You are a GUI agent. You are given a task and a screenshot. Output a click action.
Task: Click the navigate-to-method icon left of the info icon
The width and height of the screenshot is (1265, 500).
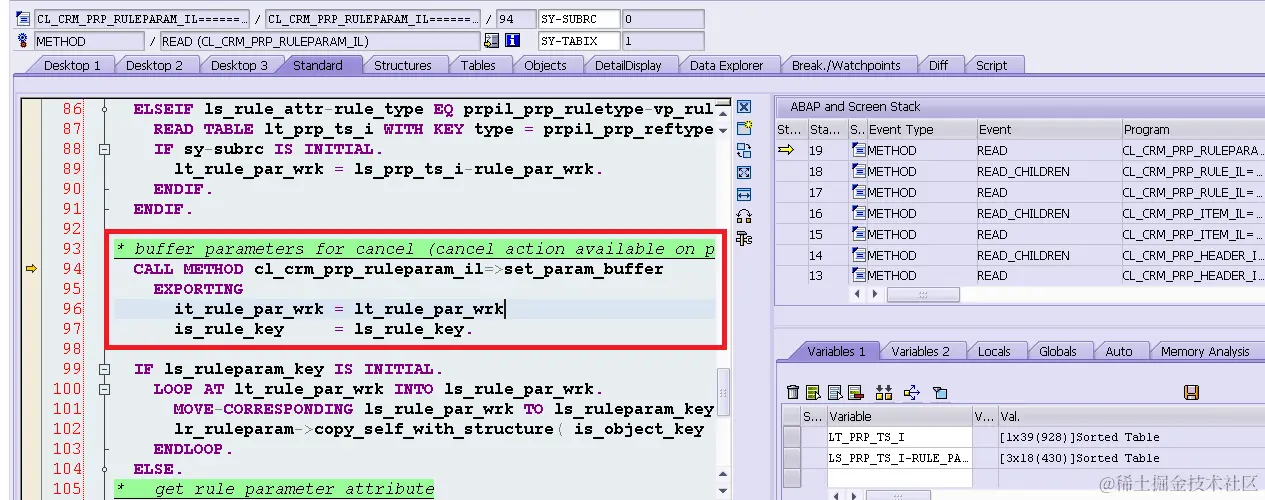(x=491, y=41)
